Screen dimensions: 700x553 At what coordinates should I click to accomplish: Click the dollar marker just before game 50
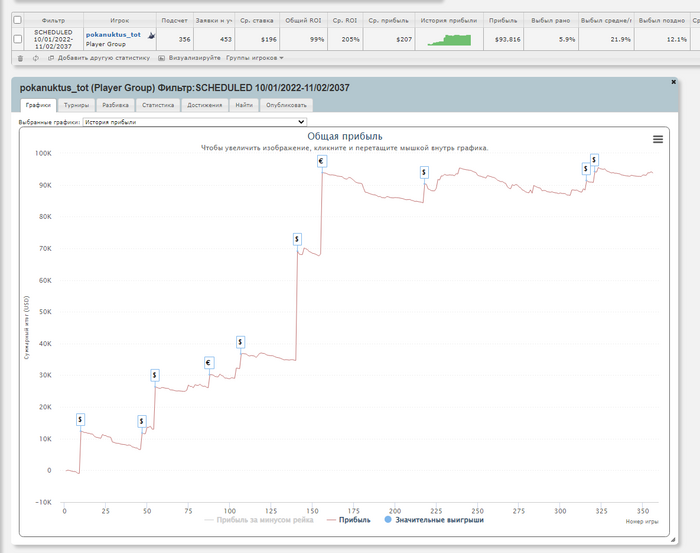tap(142, 421)
